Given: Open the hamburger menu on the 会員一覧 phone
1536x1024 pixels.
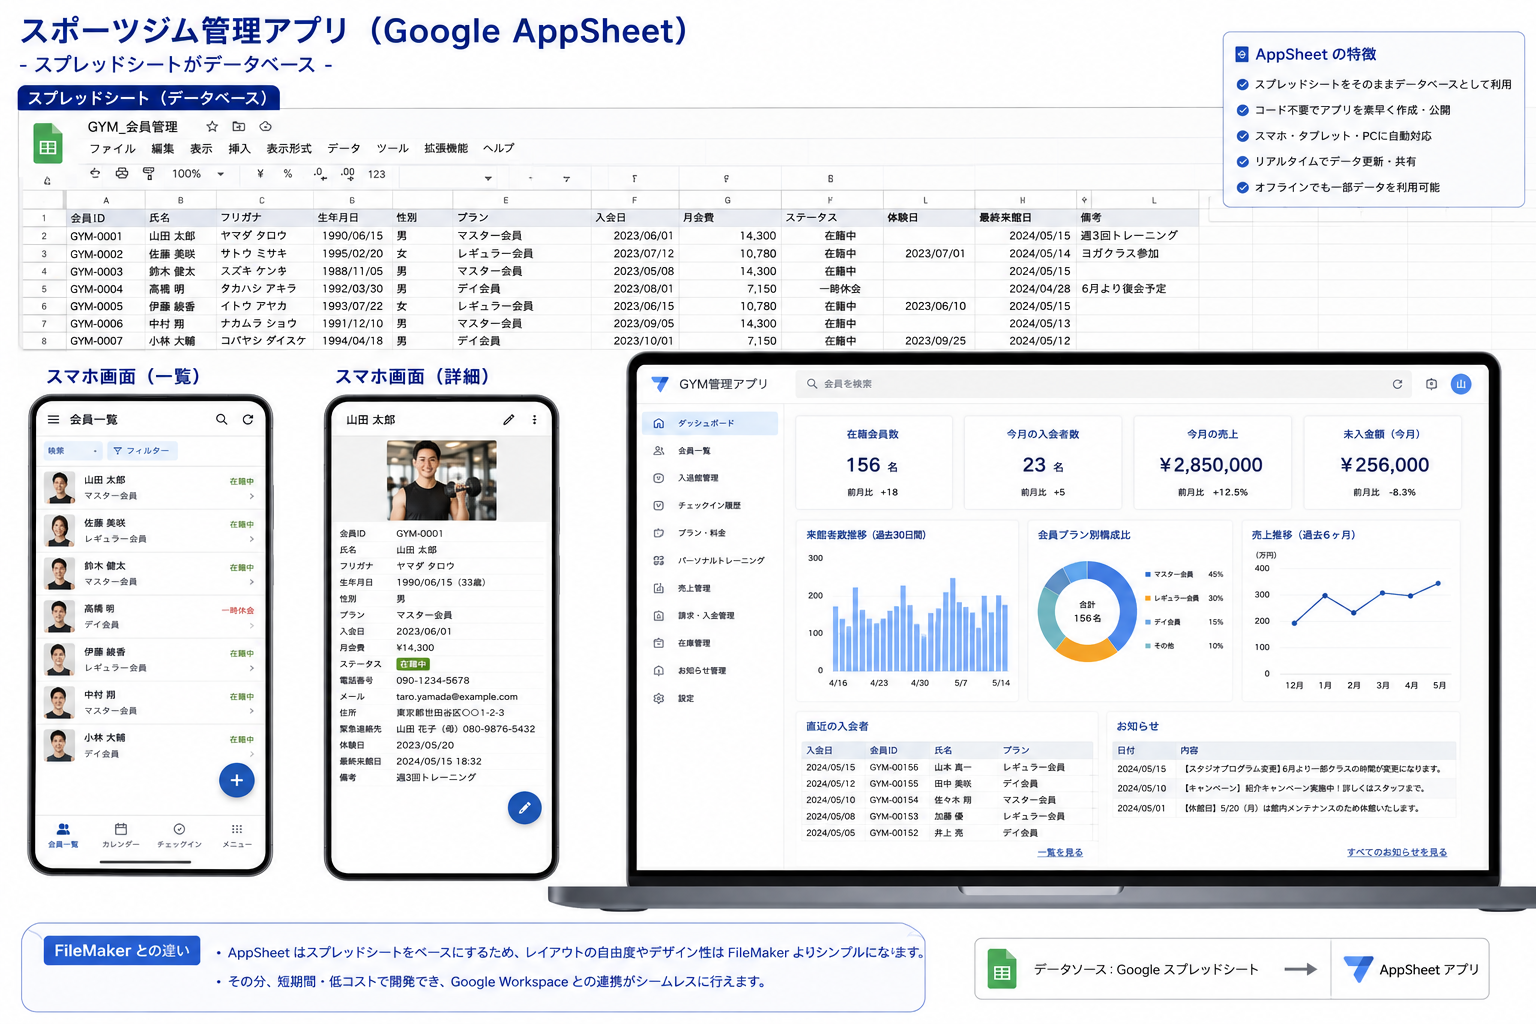Looking at the screenshot, I should click(x=54, y=420).
